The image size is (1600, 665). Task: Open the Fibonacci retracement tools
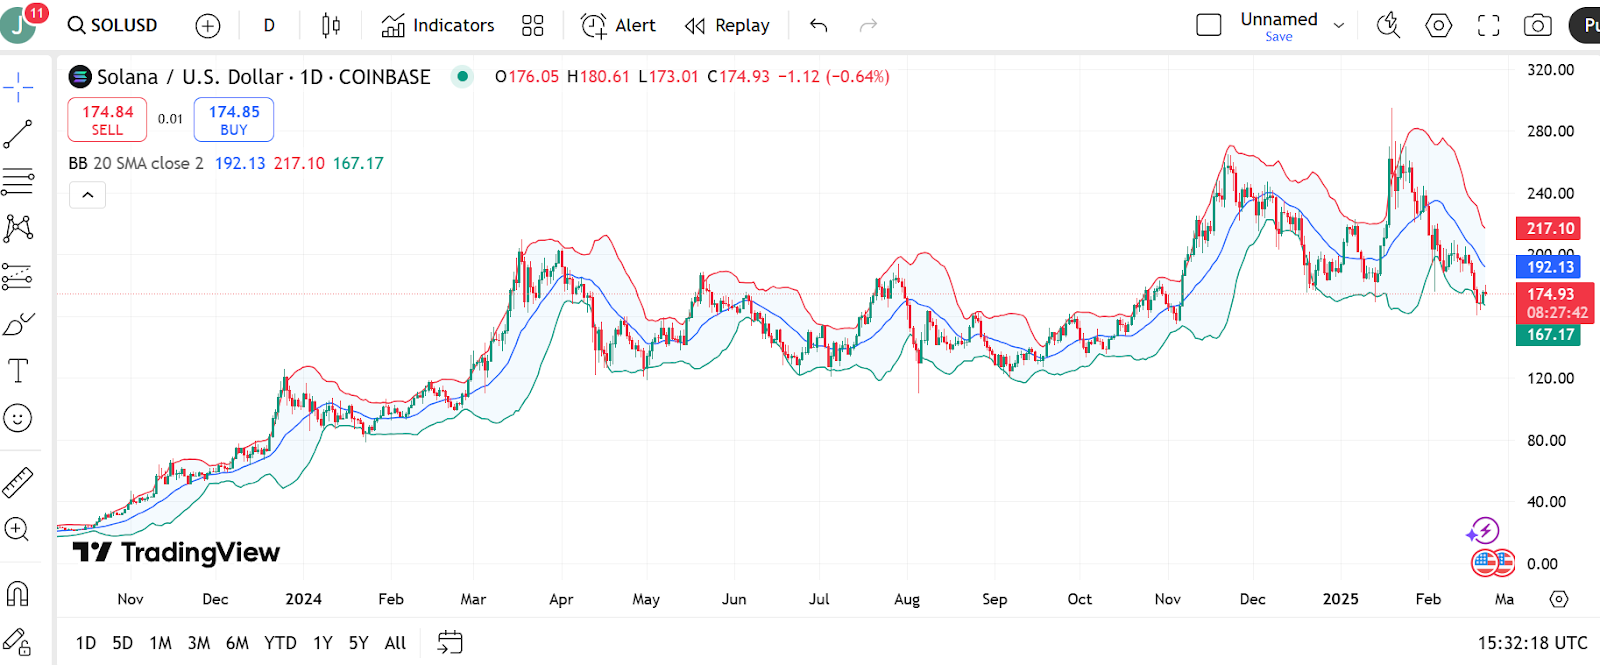click(18, 181)
